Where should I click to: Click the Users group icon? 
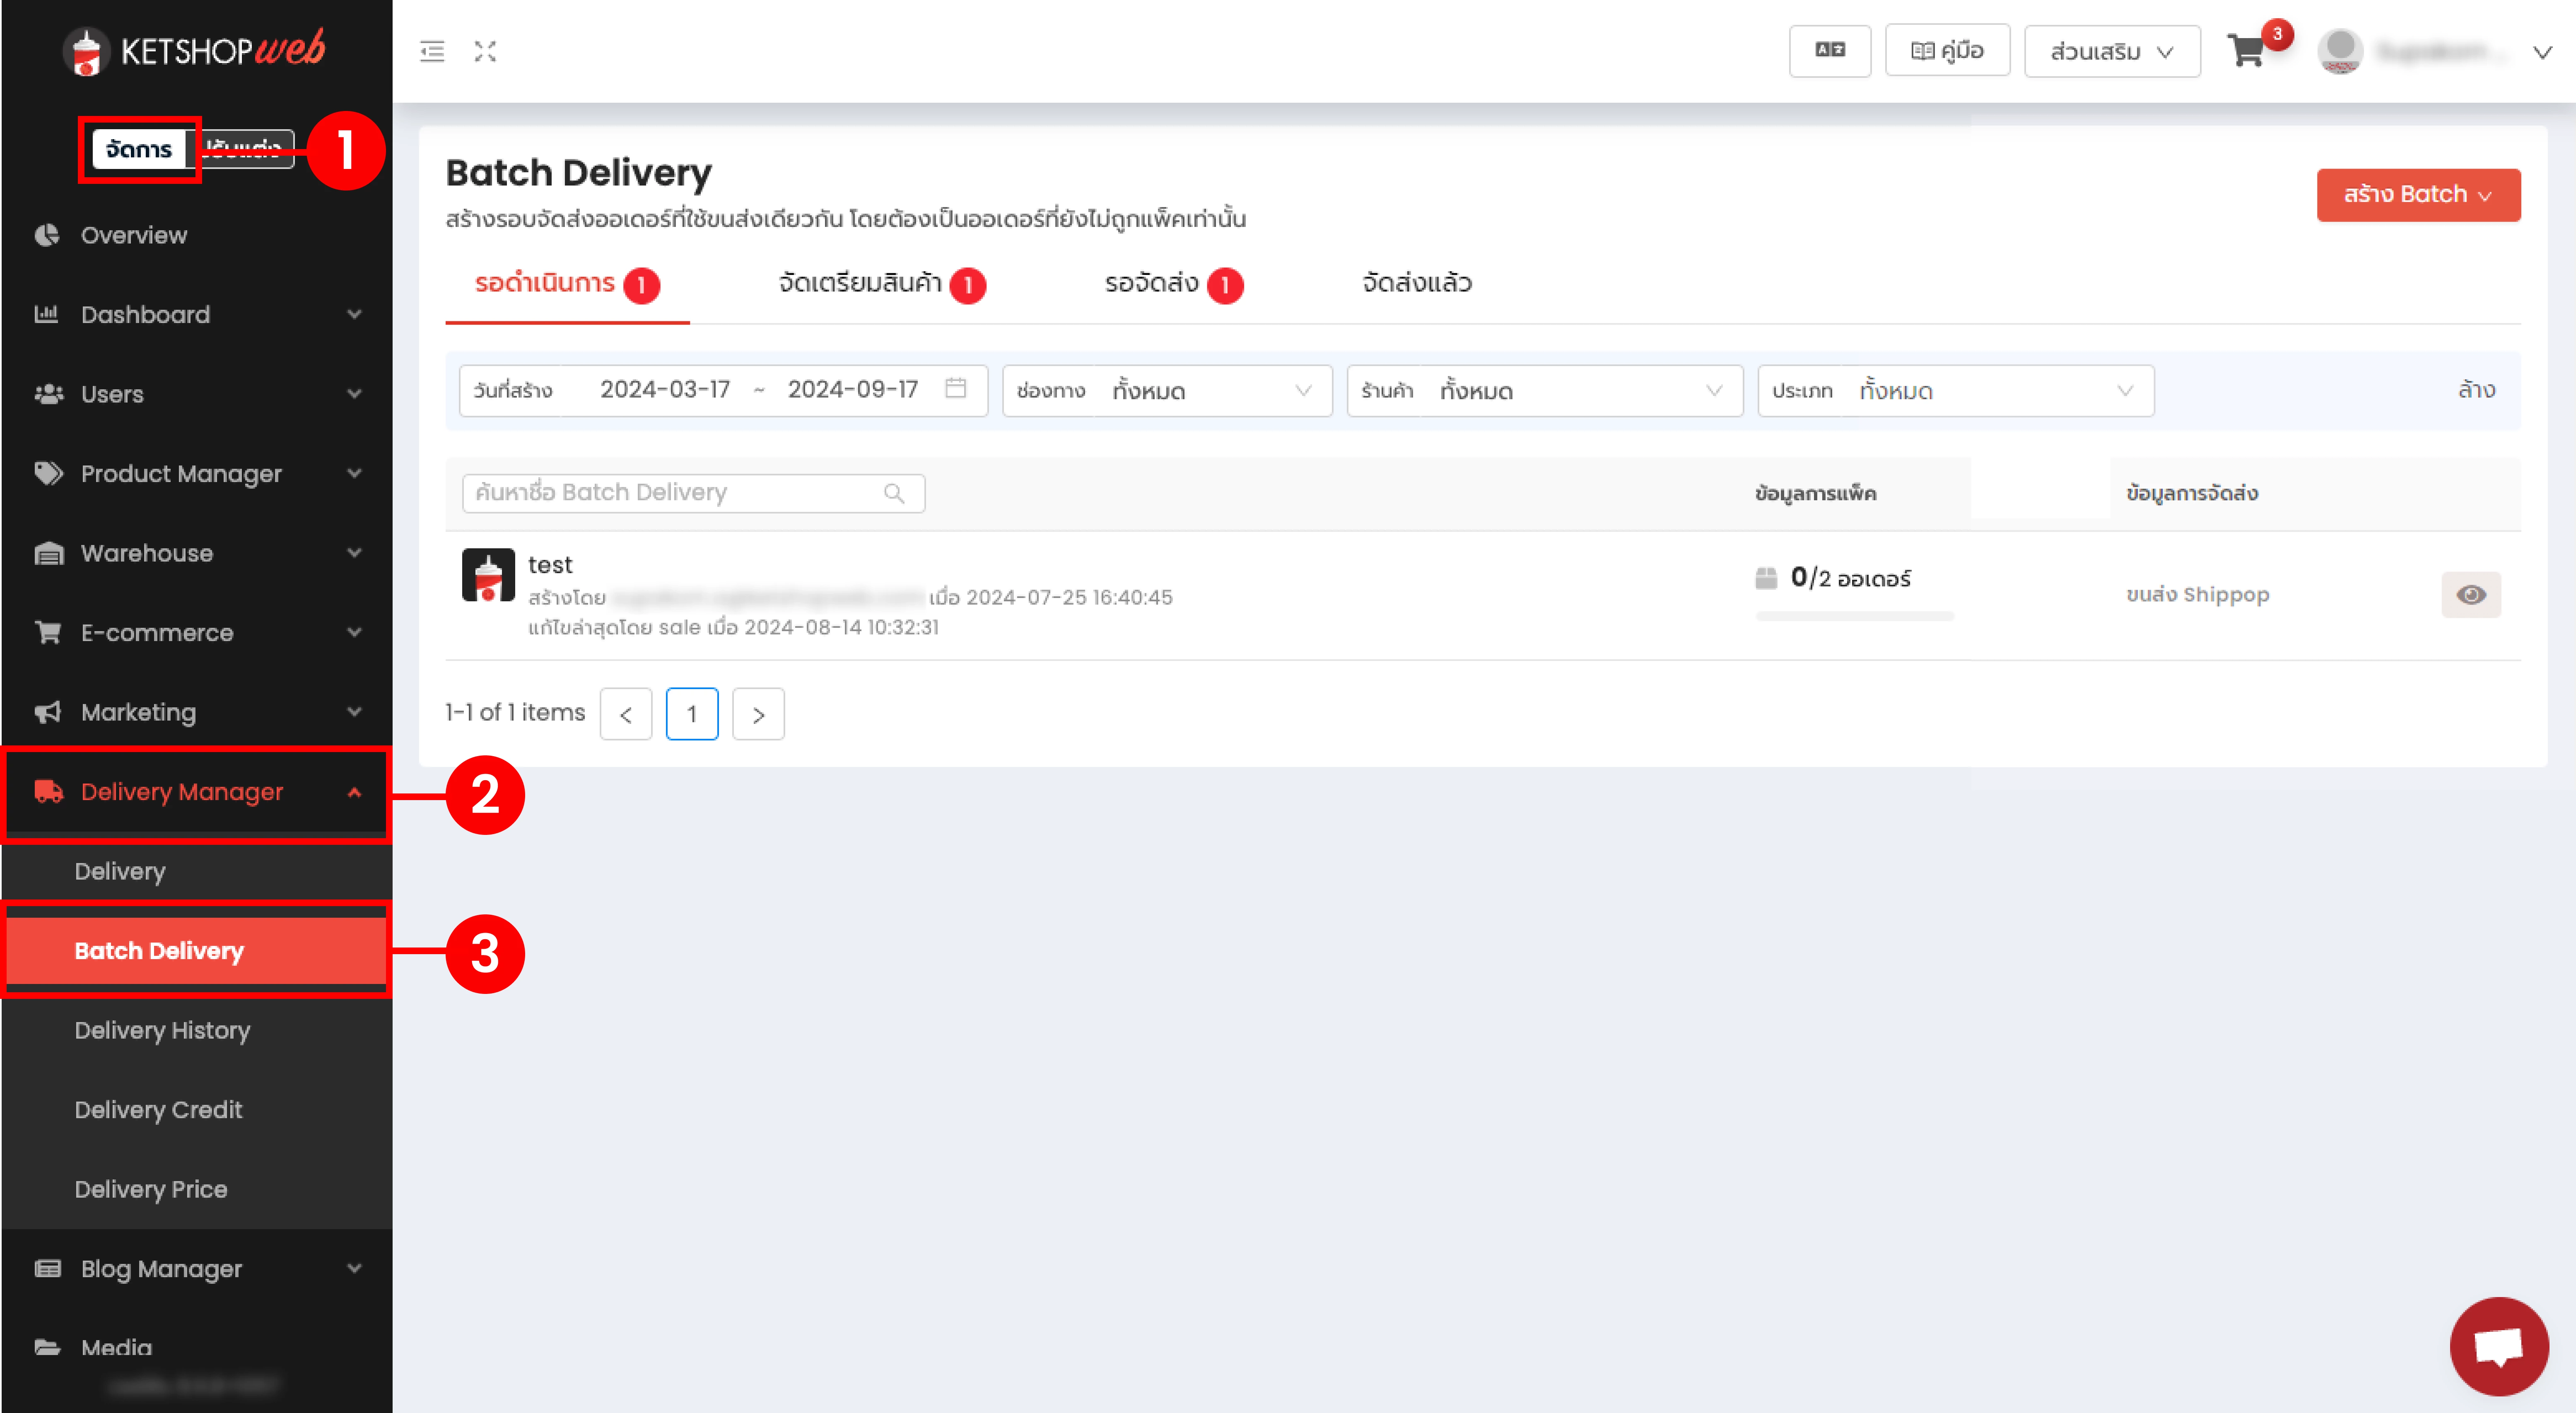tap(48, 394)
